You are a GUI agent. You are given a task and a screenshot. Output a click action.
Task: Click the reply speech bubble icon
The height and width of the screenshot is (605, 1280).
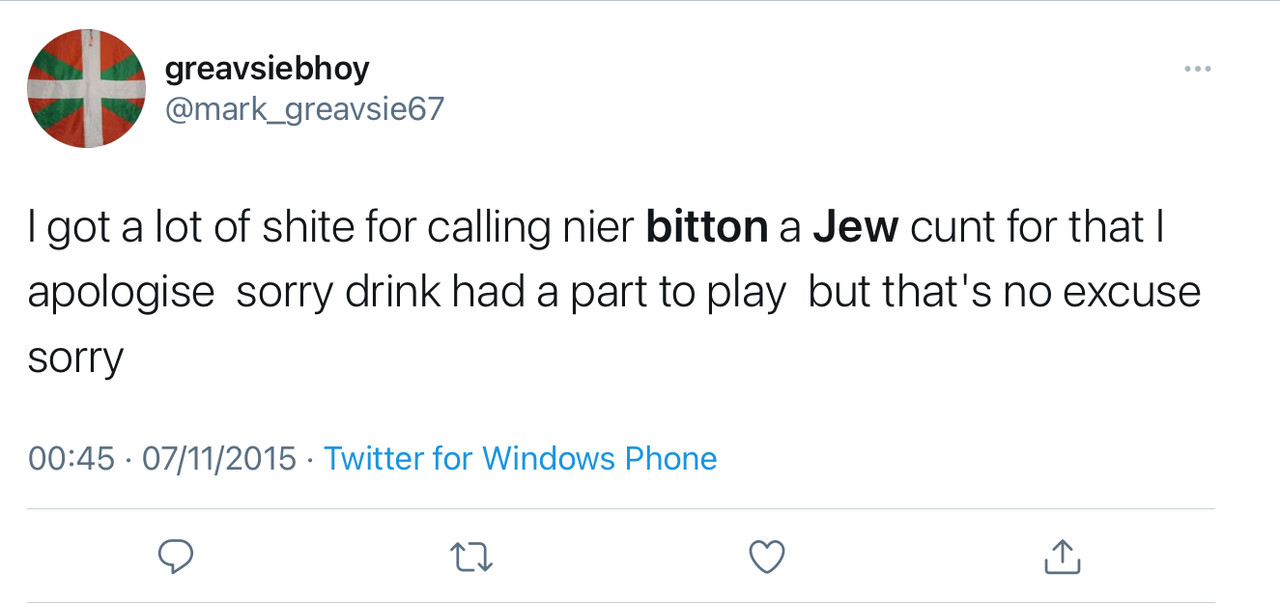[174, 557]
